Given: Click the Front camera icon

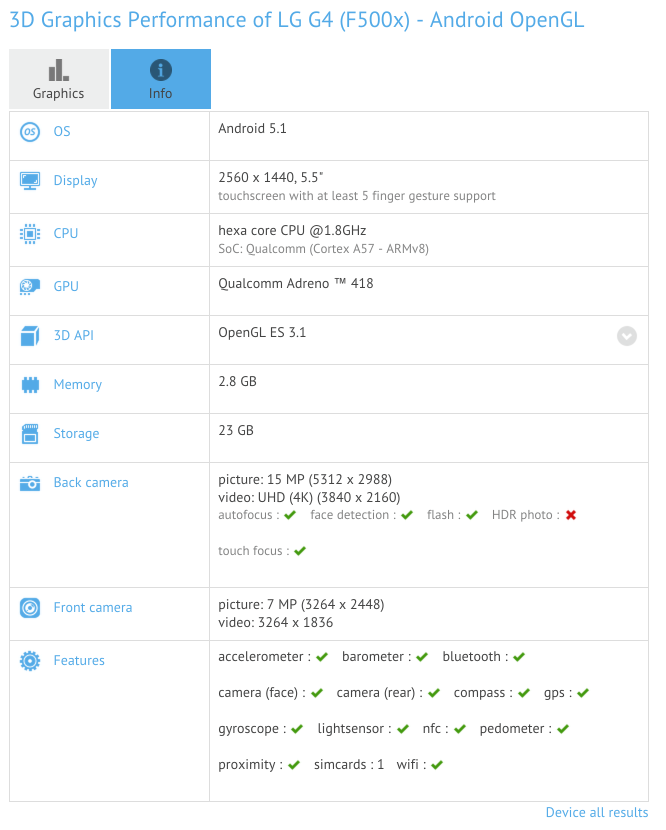Looking at the screenshot, I should point(30,608).
